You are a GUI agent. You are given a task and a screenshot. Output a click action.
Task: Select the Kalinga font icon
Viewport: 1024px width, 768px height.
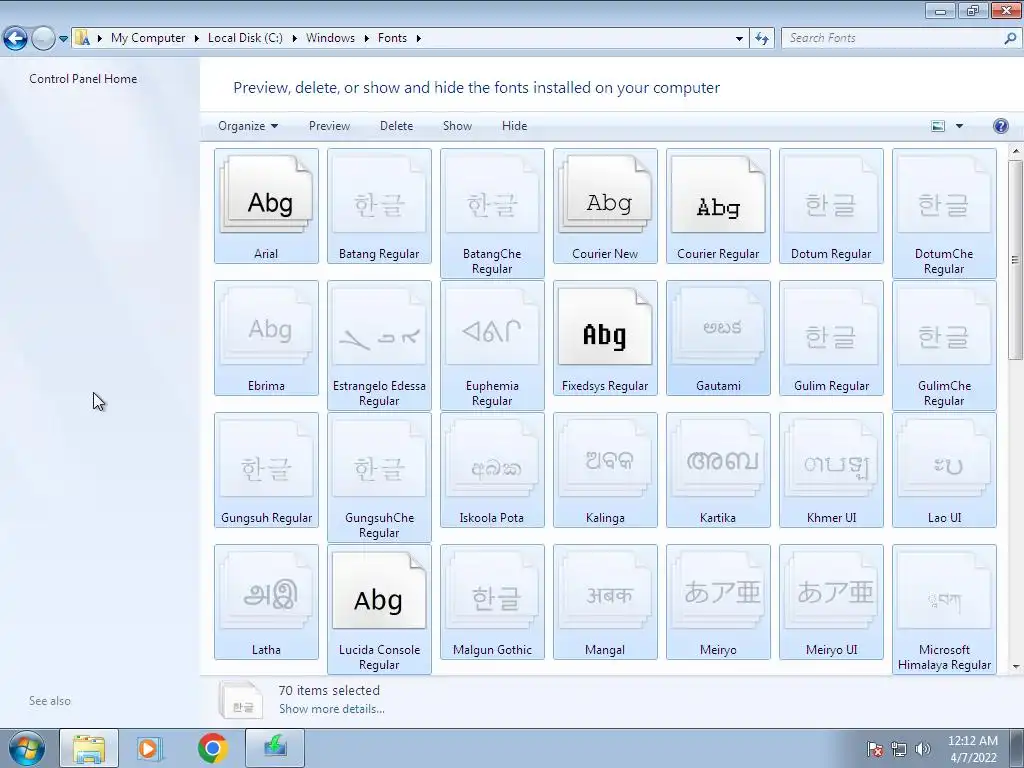(x=605, y=470)
